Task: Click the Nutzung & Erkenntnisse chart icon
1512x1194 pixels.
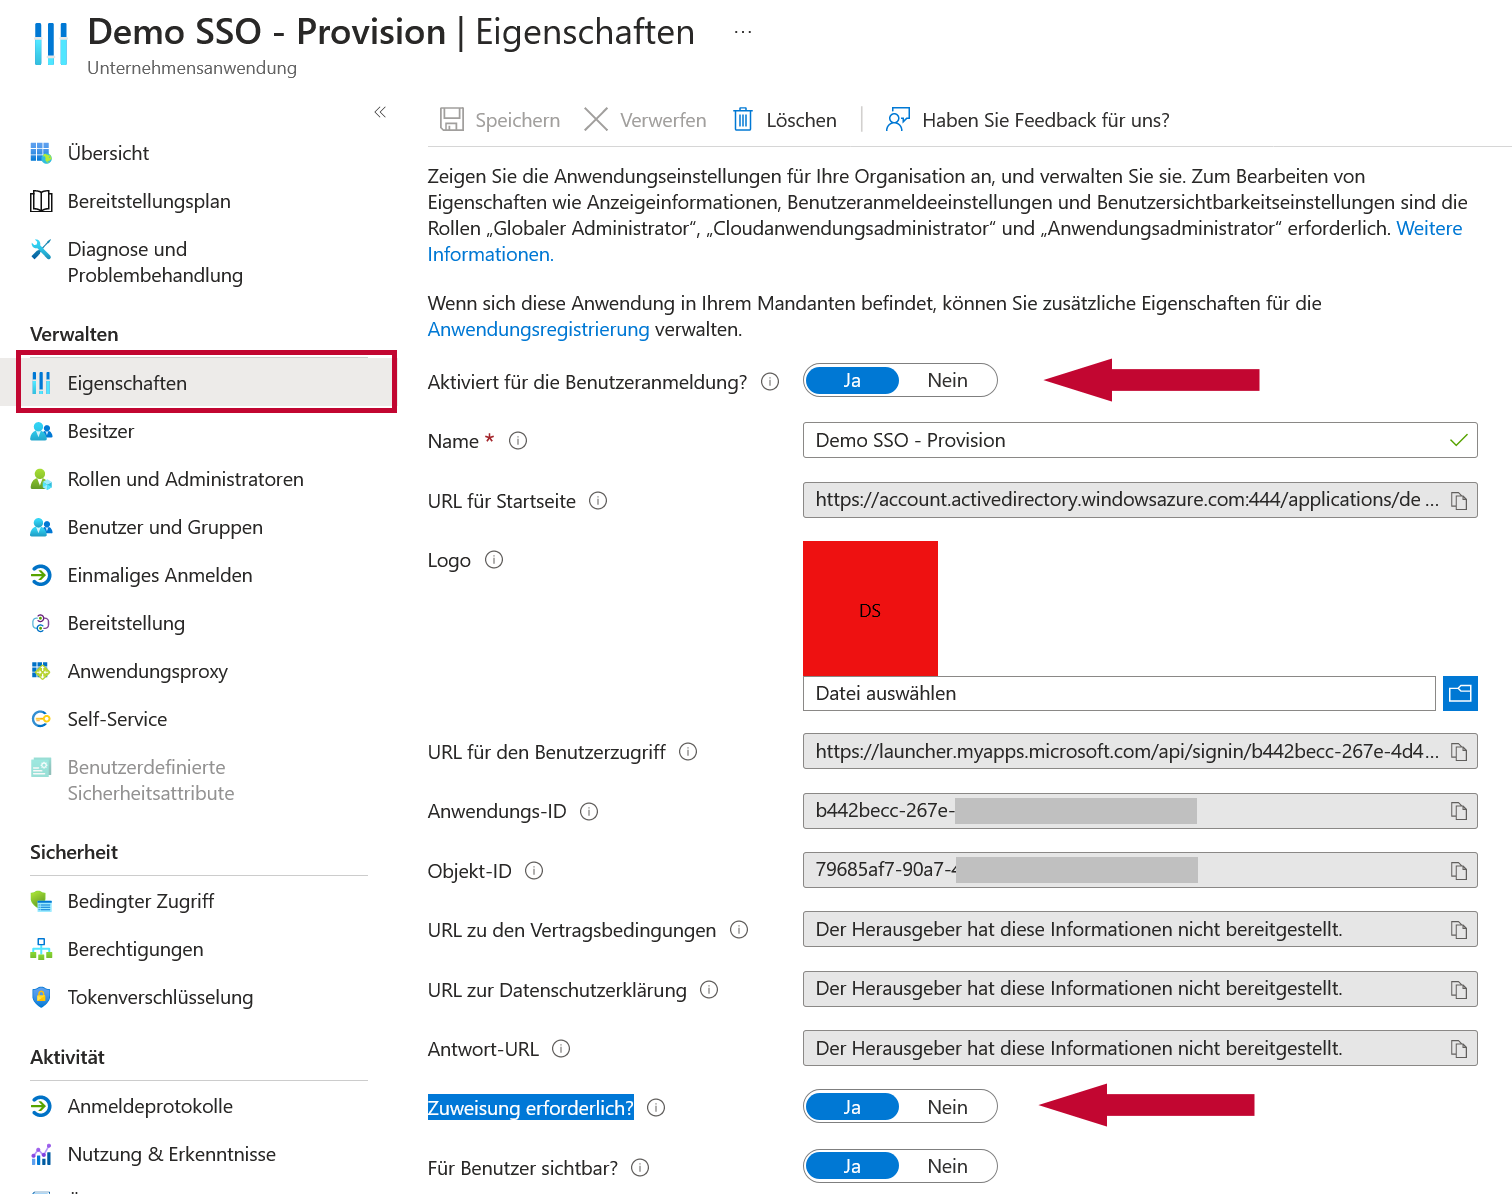Action: click(41, 1154)
